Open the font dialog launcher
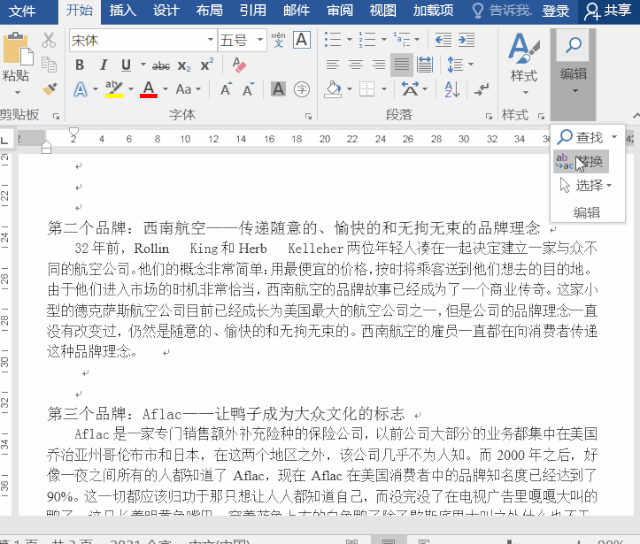The width and height of the screenshot is (640, 544). 309,117
